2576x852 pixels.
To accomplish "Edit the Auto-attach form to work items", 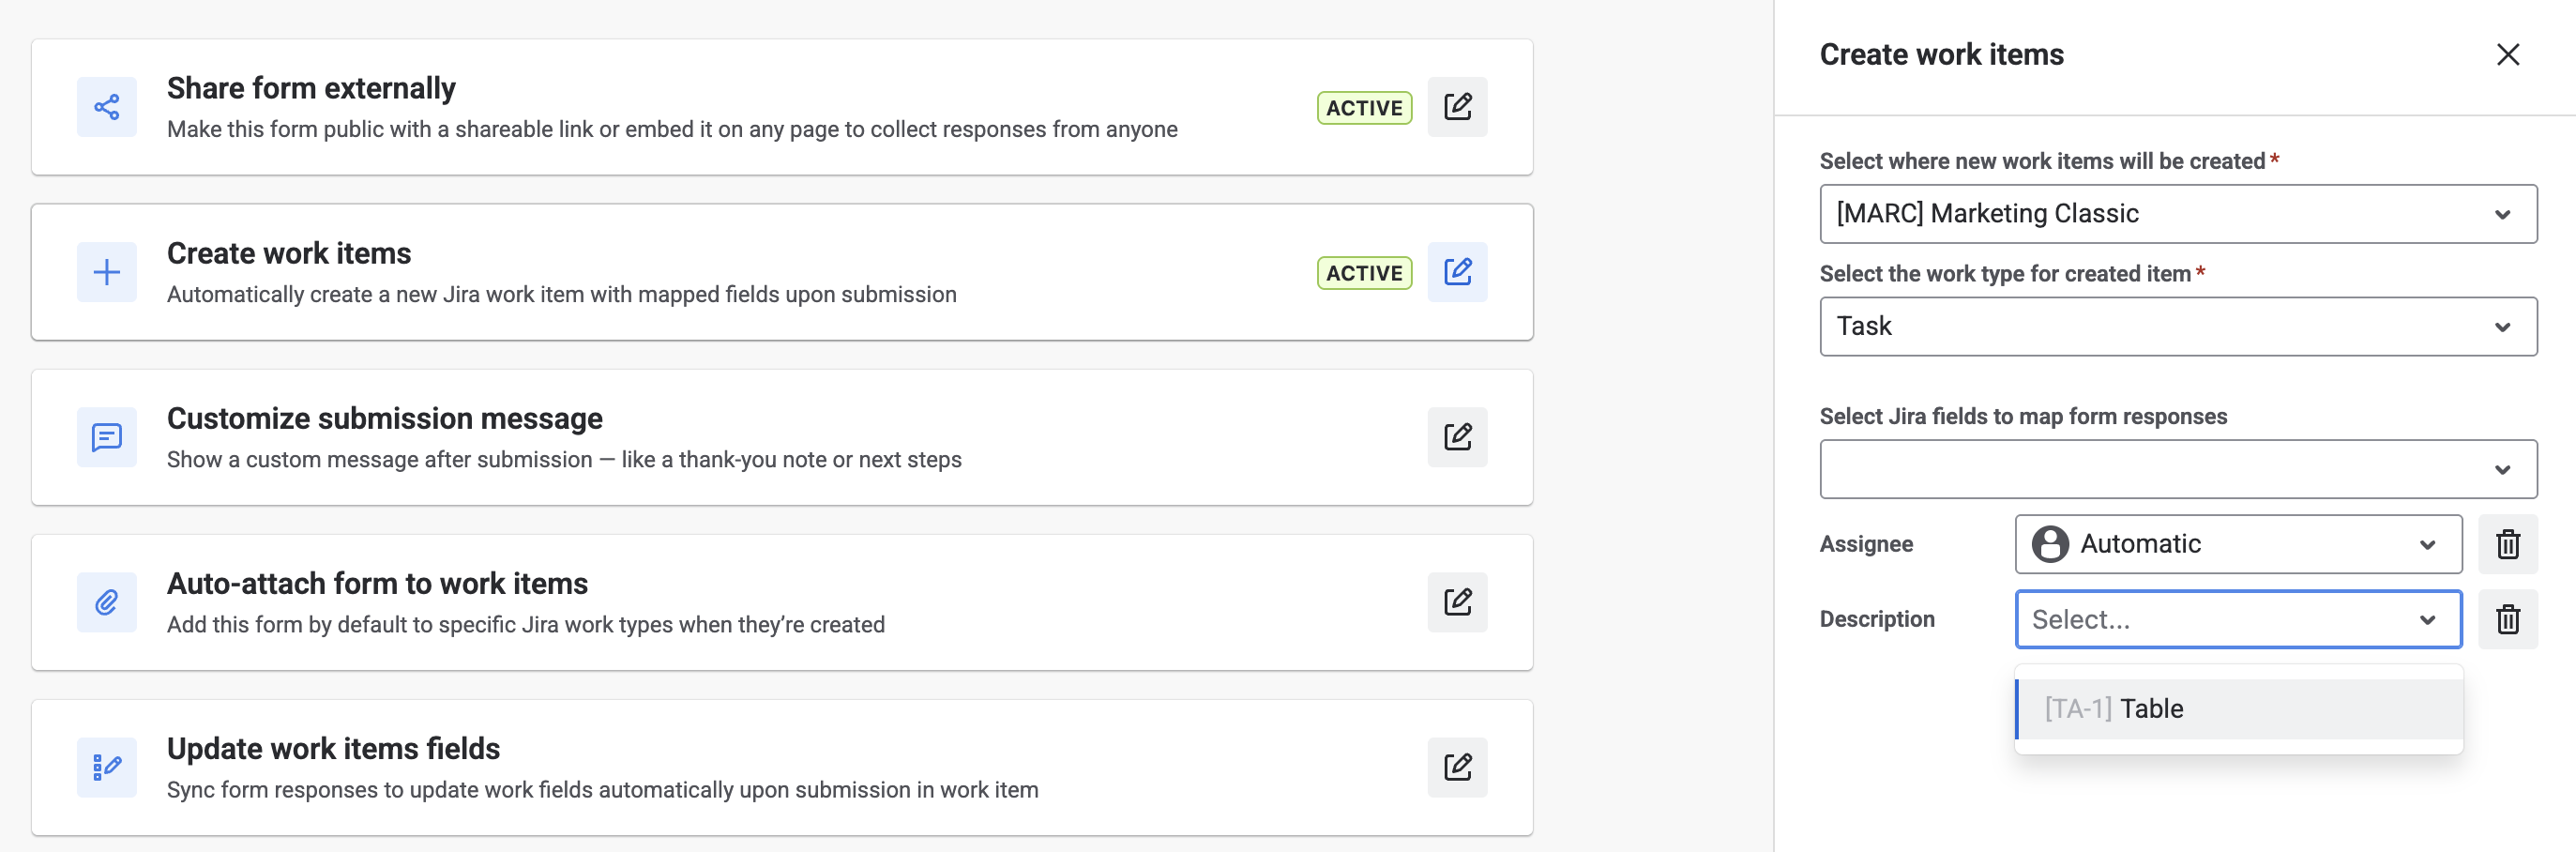I will (1457, 602).
